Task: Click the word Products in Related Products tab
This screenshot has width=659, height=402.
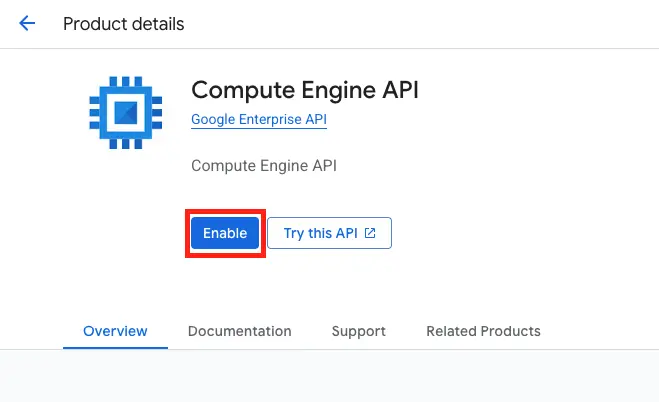Action: [509, 331]
